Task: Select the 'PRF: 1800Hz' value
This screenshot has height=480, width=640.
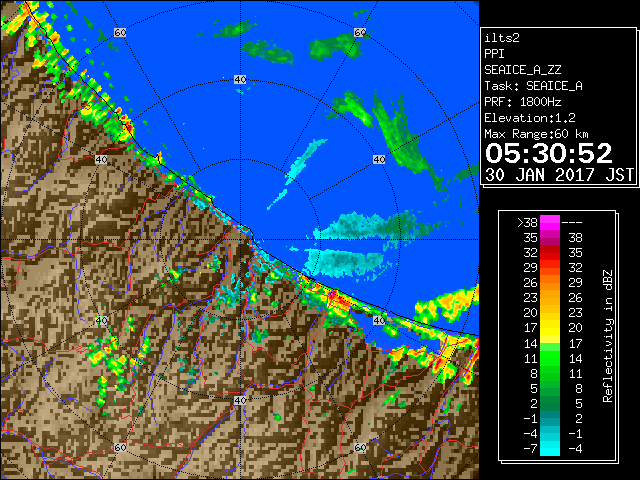Action: (x=522, y=102)
